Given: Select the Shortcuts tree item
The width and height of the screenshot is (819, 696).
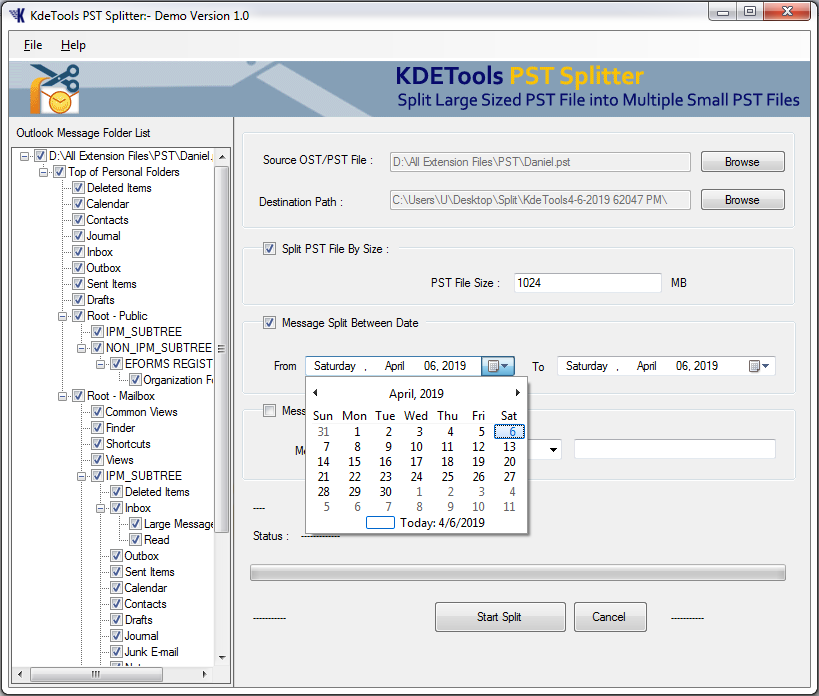Looking at the screenshot, I should tap(128, 444).
